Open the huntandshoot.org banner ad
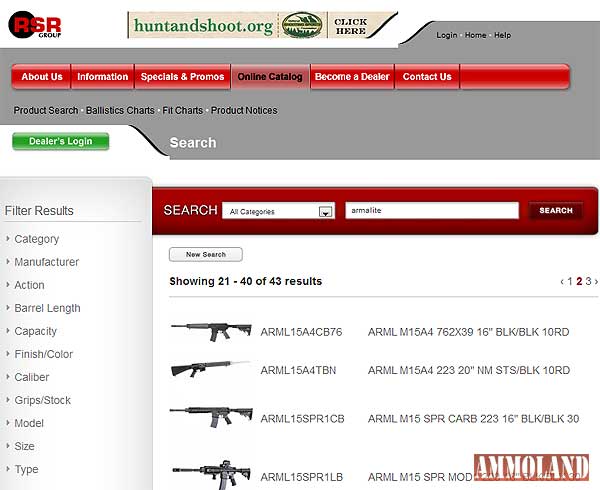Image resolution: width=600 pixels, height=490 pixels. [262, 25]
